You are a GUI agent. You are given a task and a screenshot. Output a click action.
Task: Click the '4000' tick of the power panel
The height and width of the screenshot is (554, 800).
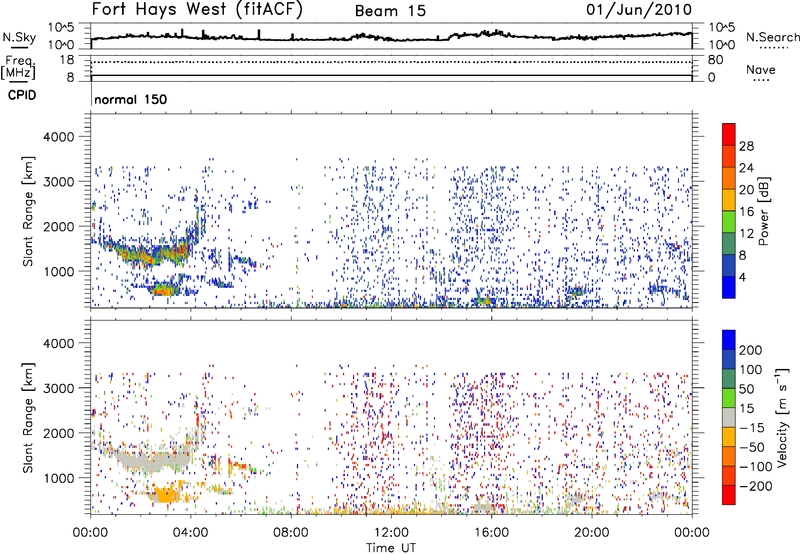(59, 137)
